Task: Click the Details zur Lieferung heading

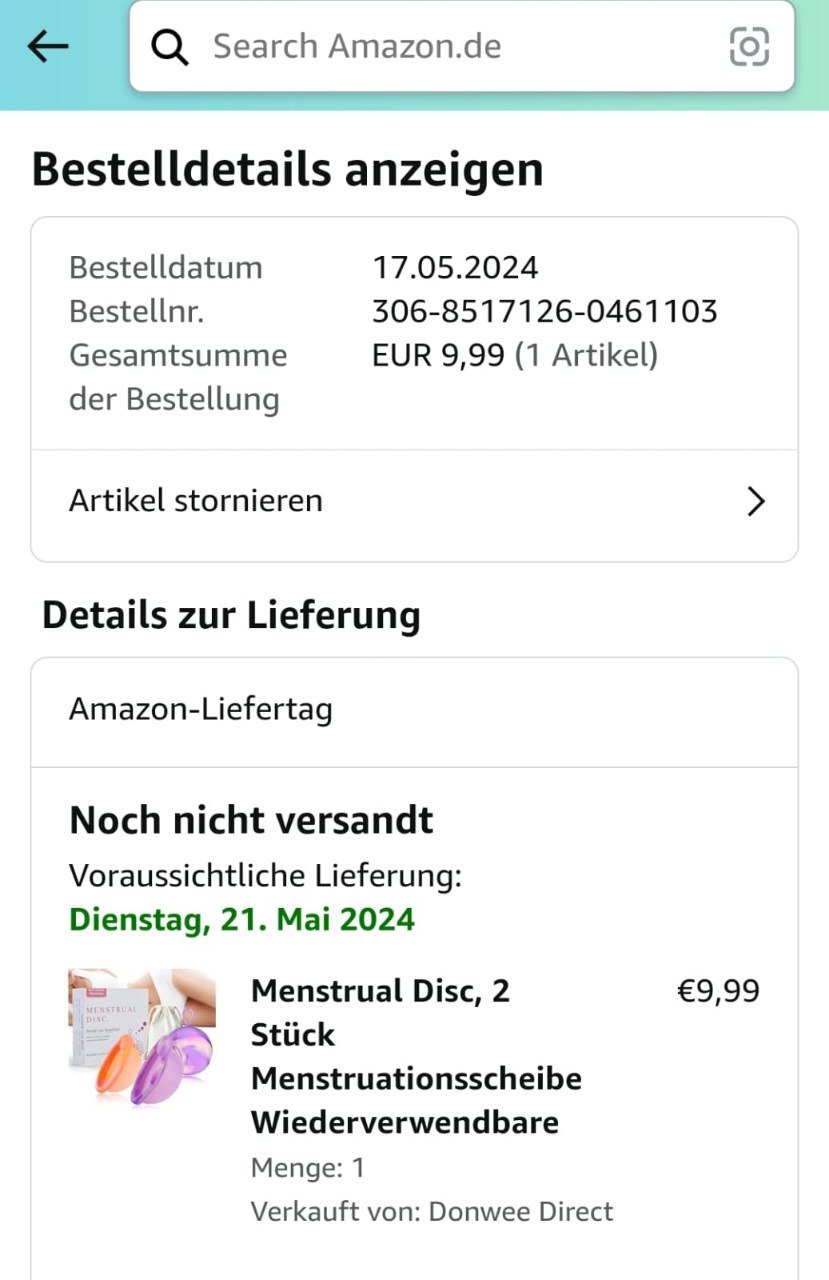Action: (x=231, y=615)
